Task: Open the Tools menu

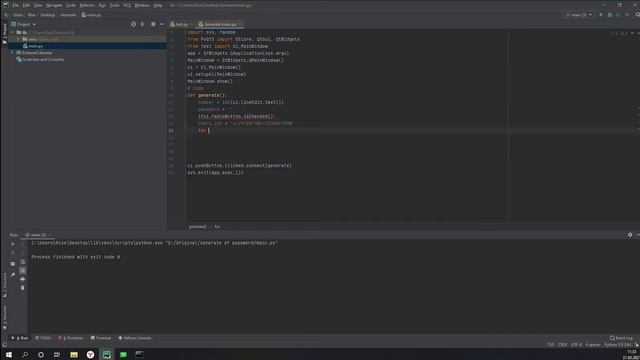Action: click(115, 5)
